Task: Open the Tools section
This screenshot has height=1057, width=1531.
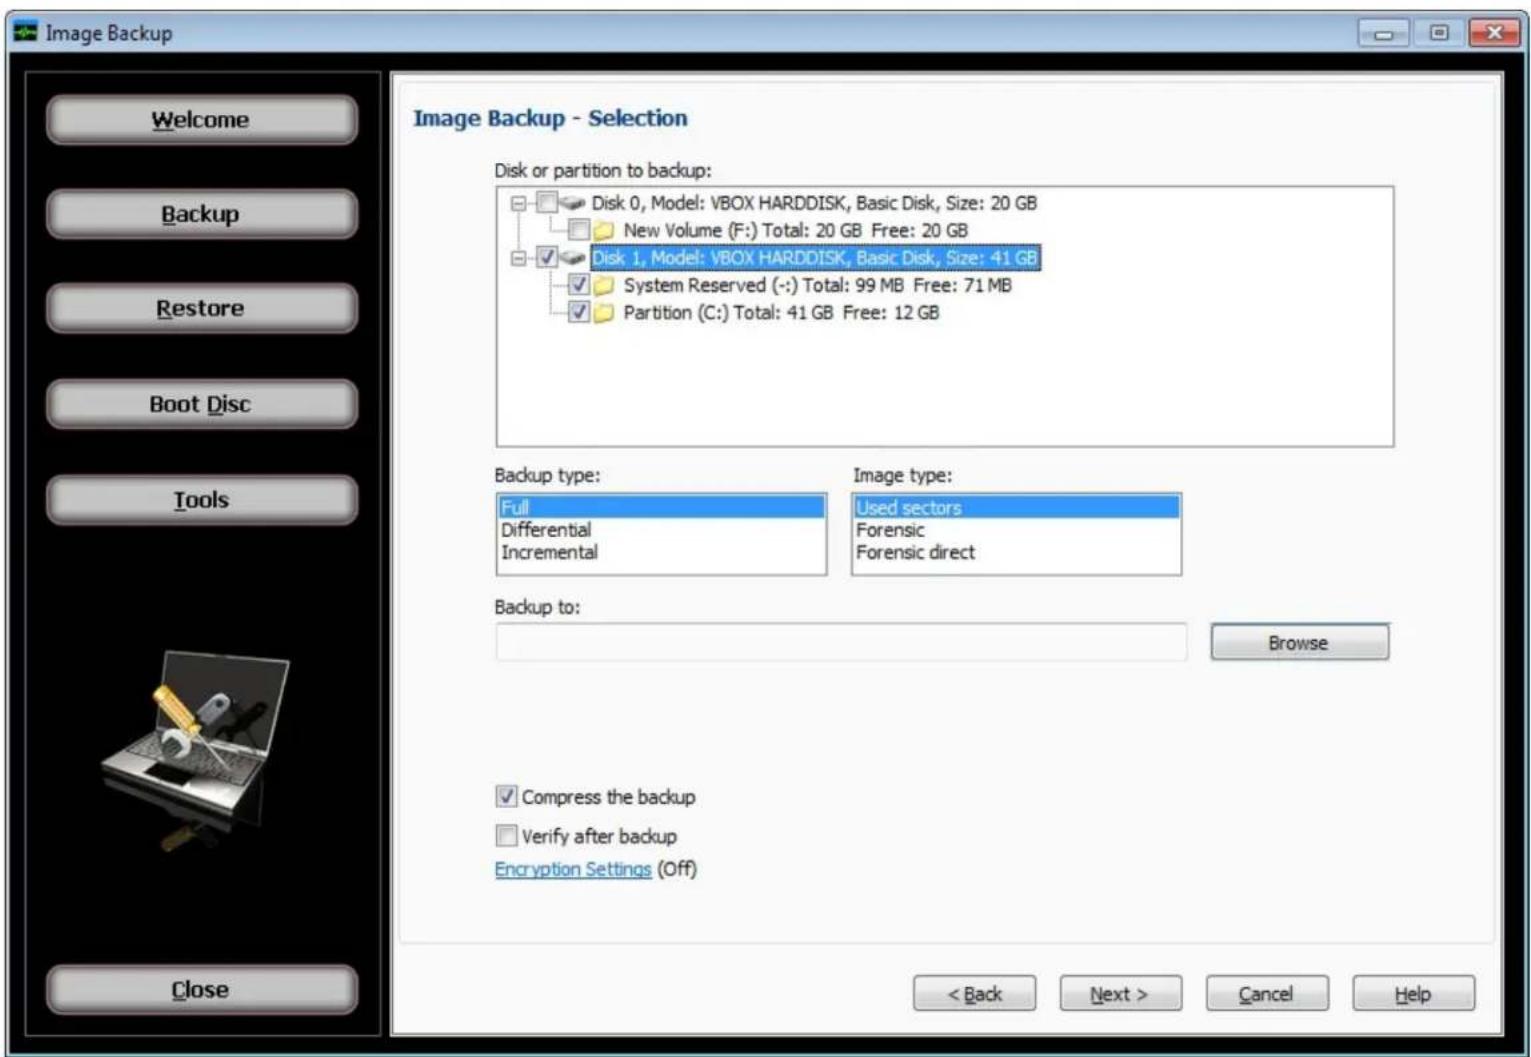Action: pos(201,500)
